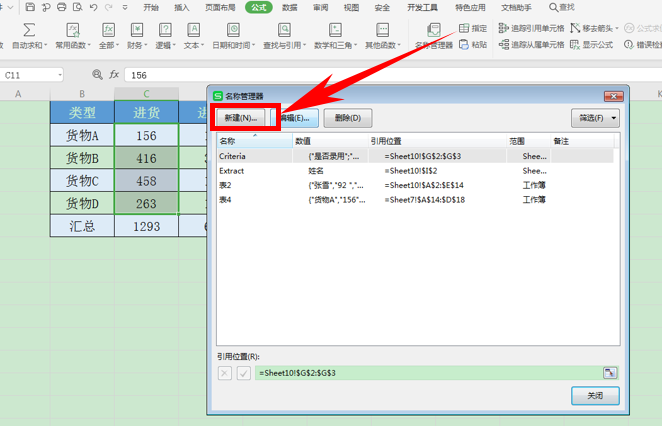Click the 日期和时间 date and time icon
The image size is (664, 426).
coord(233,30)
